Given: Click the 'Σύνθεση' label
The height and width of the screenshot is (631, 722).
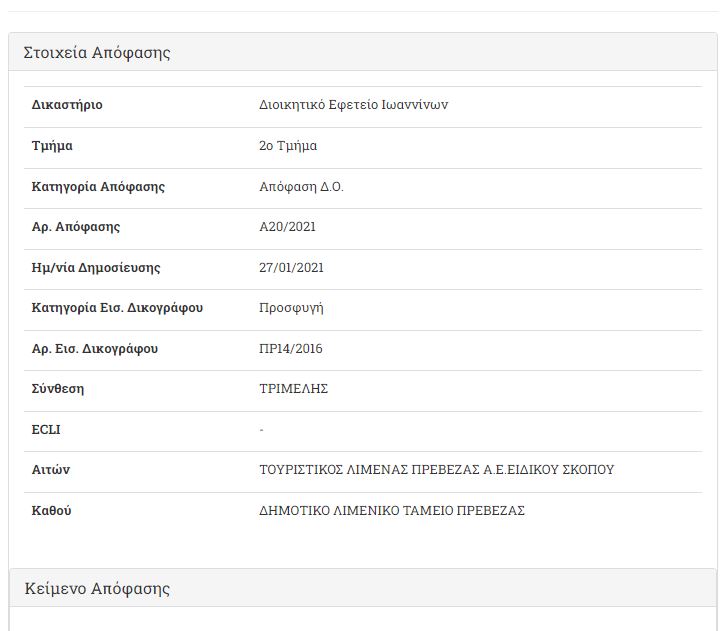Looking at the screenshot, I should [x=58, y=389].
